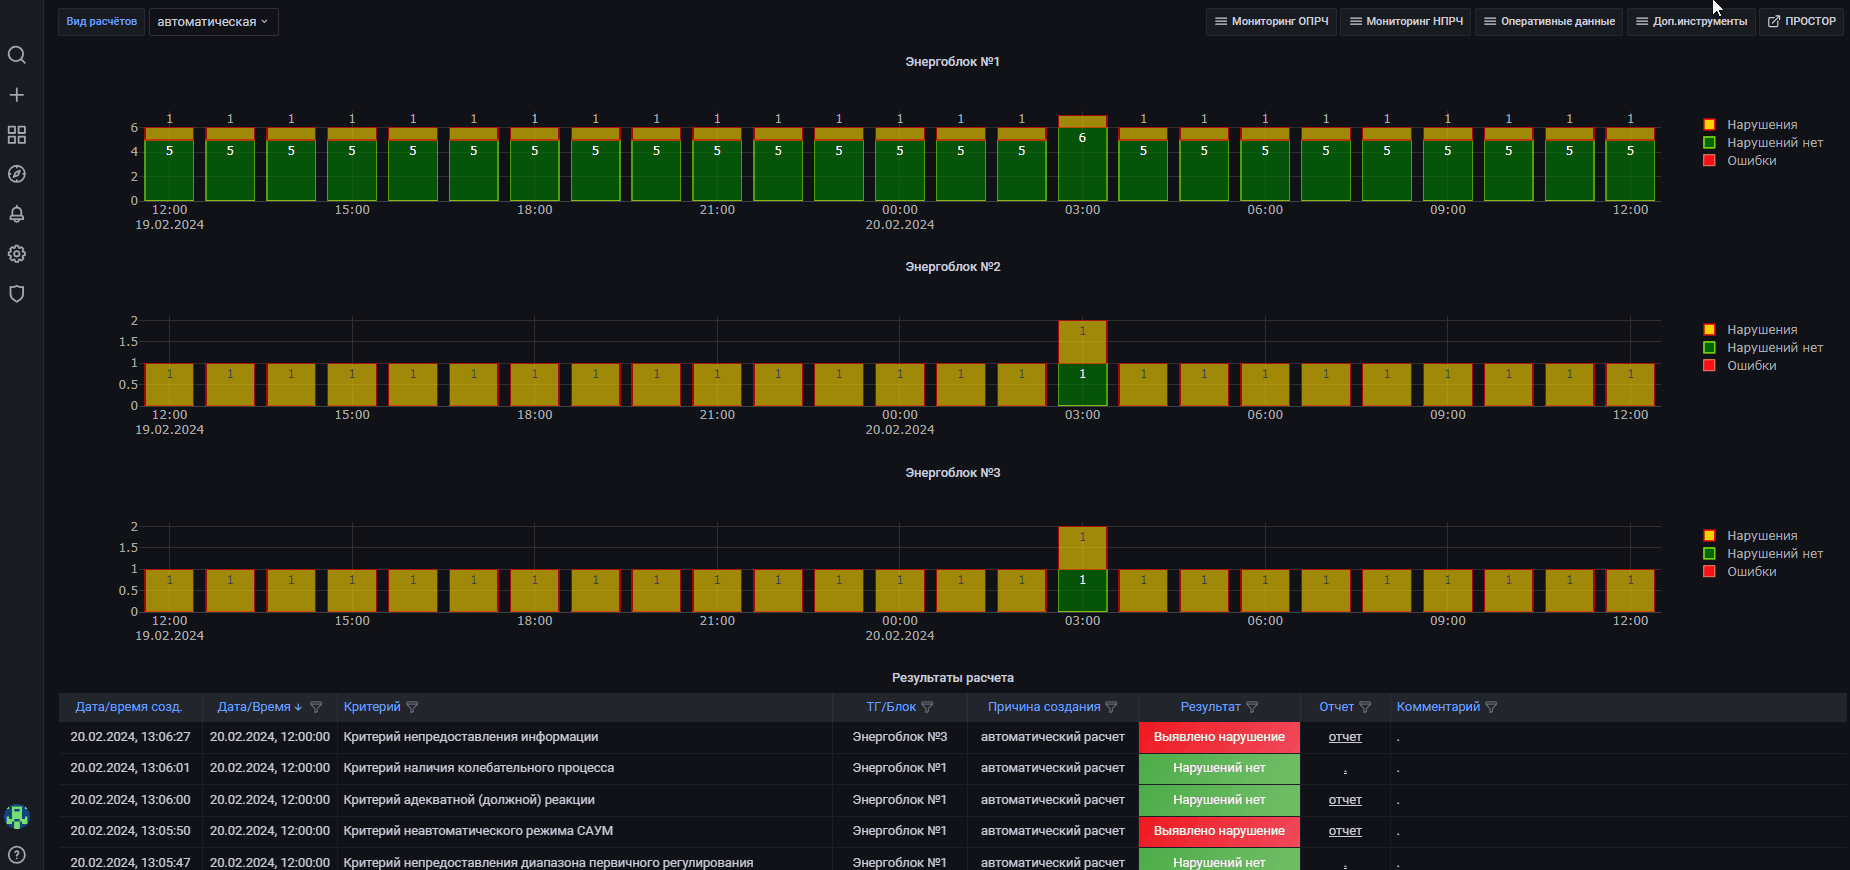Open the Search icon in the sidebar
The width and height of the screenshot is (1850, 870).
17,55
